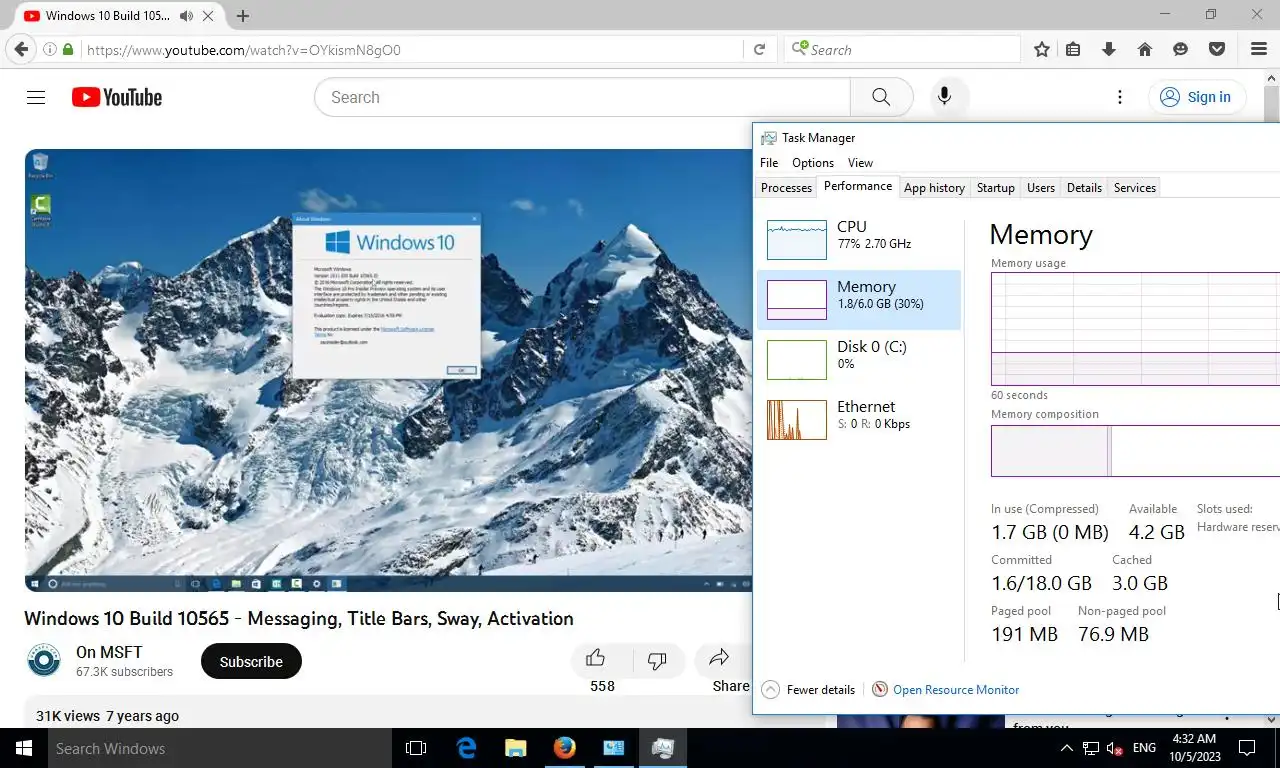Mute the YouTube tab audio icon
This screenshot has width=1280, height=768.
point(186,16)
